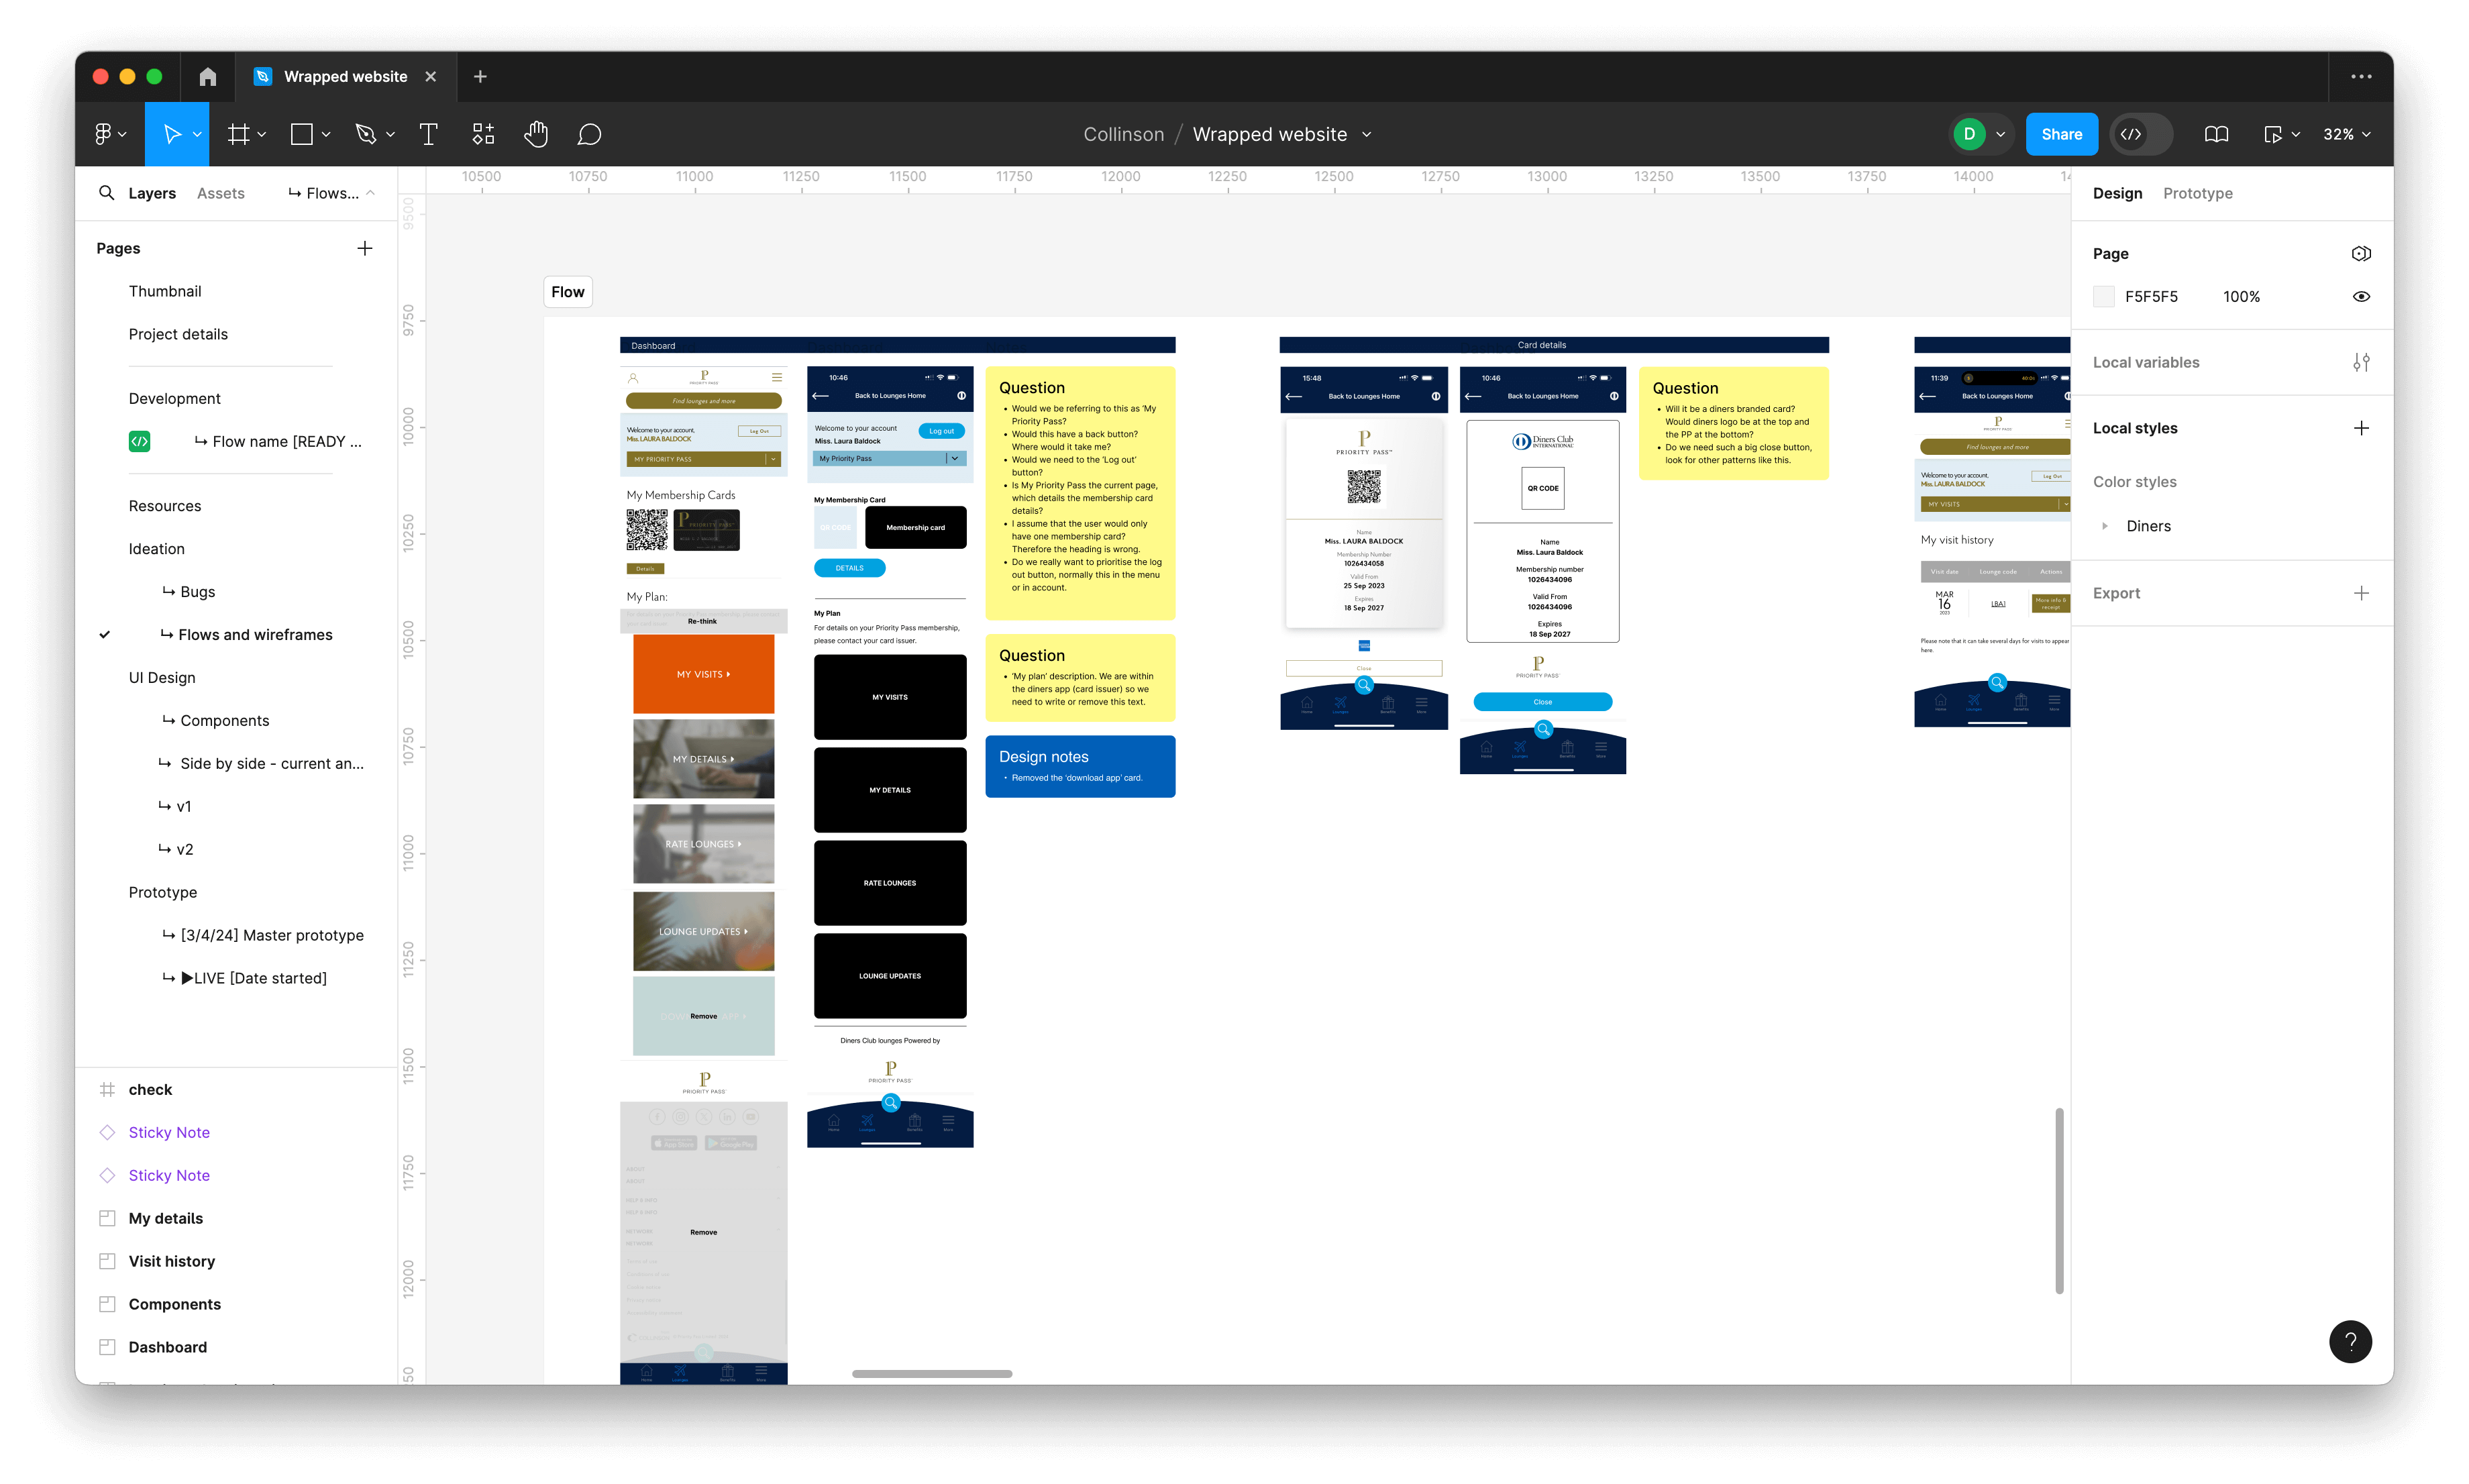The image size is (2469, 1484).
Task: Open the Wrapped website file title dropdown
Action: 1366,134
